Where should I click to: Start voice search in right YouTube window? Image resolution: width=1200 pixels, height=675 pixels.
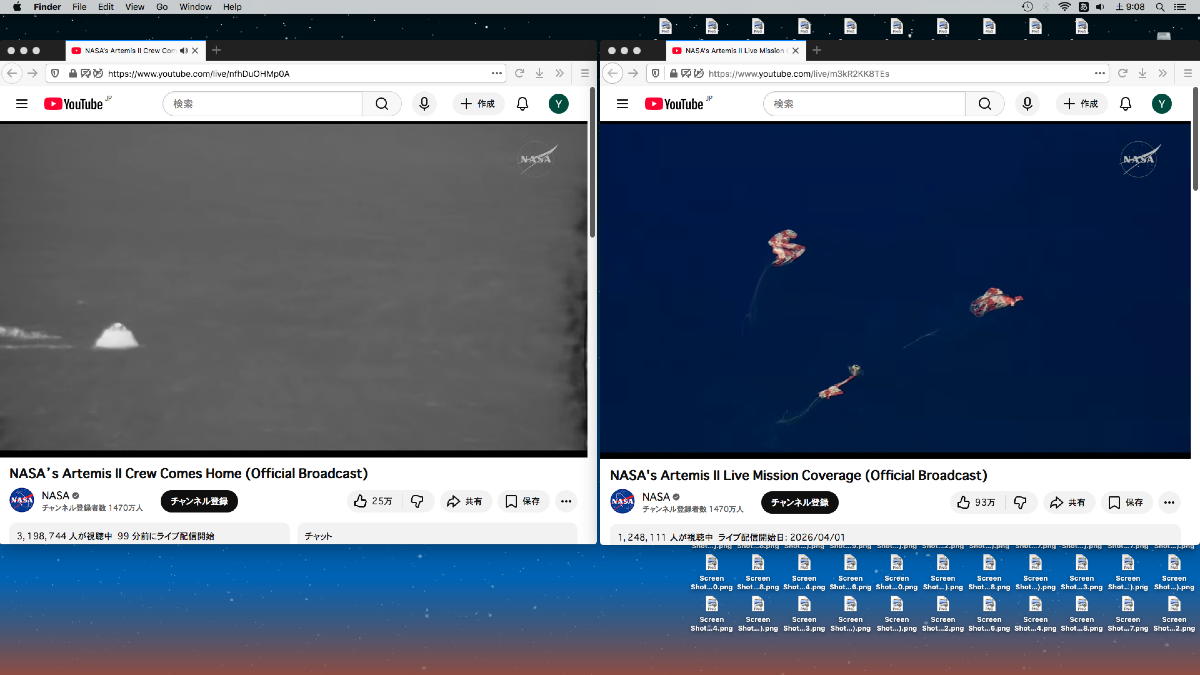coord(1027,103)
